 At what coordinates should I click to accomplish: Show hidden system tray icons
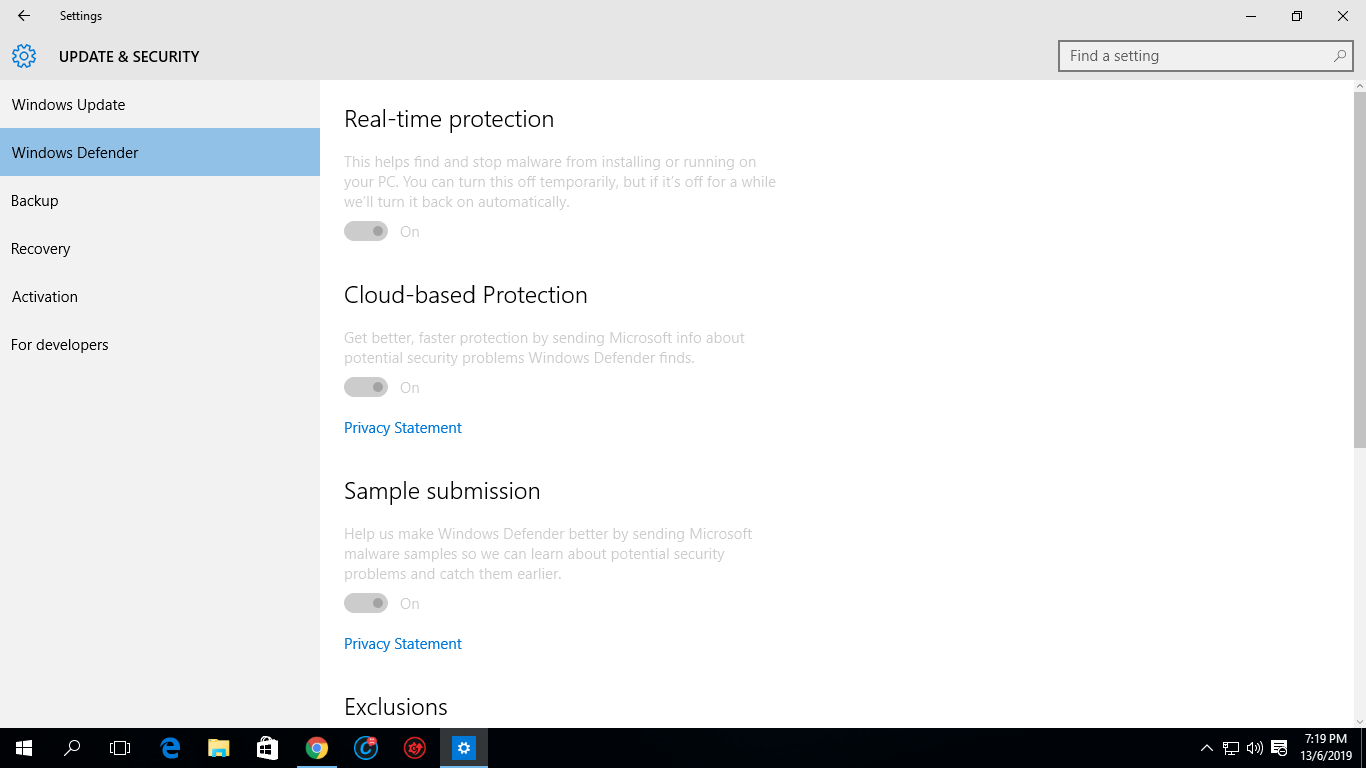click(1206, 748)
